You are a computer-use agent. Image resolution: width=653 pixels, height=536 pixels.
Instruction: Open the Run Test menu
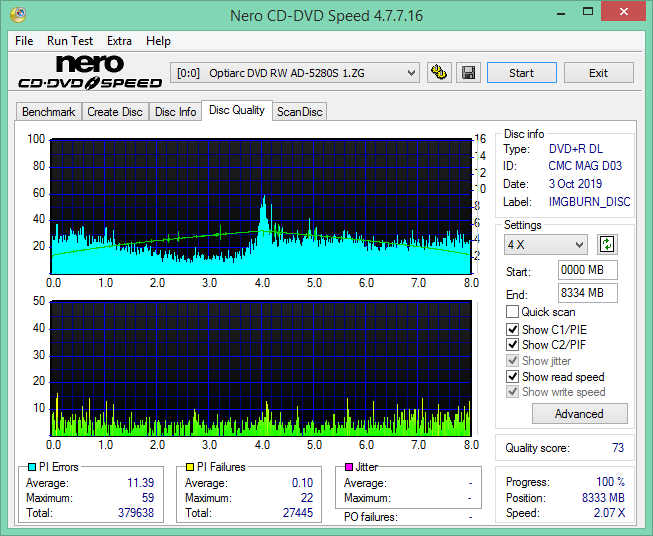click(70, 41)
